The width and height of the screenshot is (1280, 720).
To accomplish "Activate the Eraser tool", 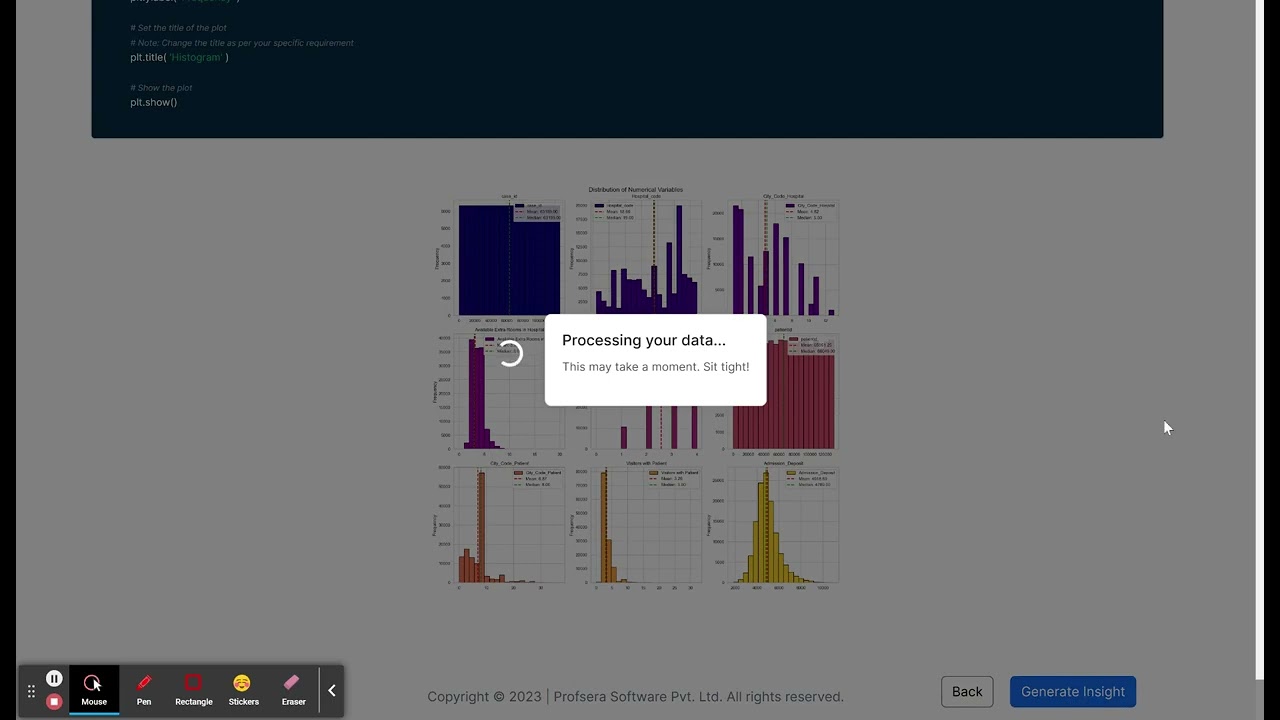I will pos(293,690).
